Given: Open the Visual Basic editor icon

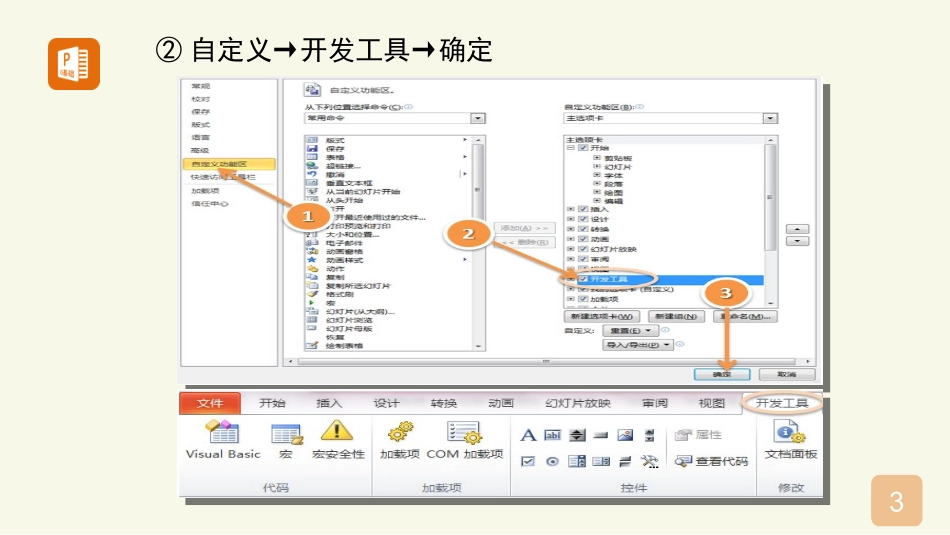Looking at the screenshot, I should click(x=222, y=432).
